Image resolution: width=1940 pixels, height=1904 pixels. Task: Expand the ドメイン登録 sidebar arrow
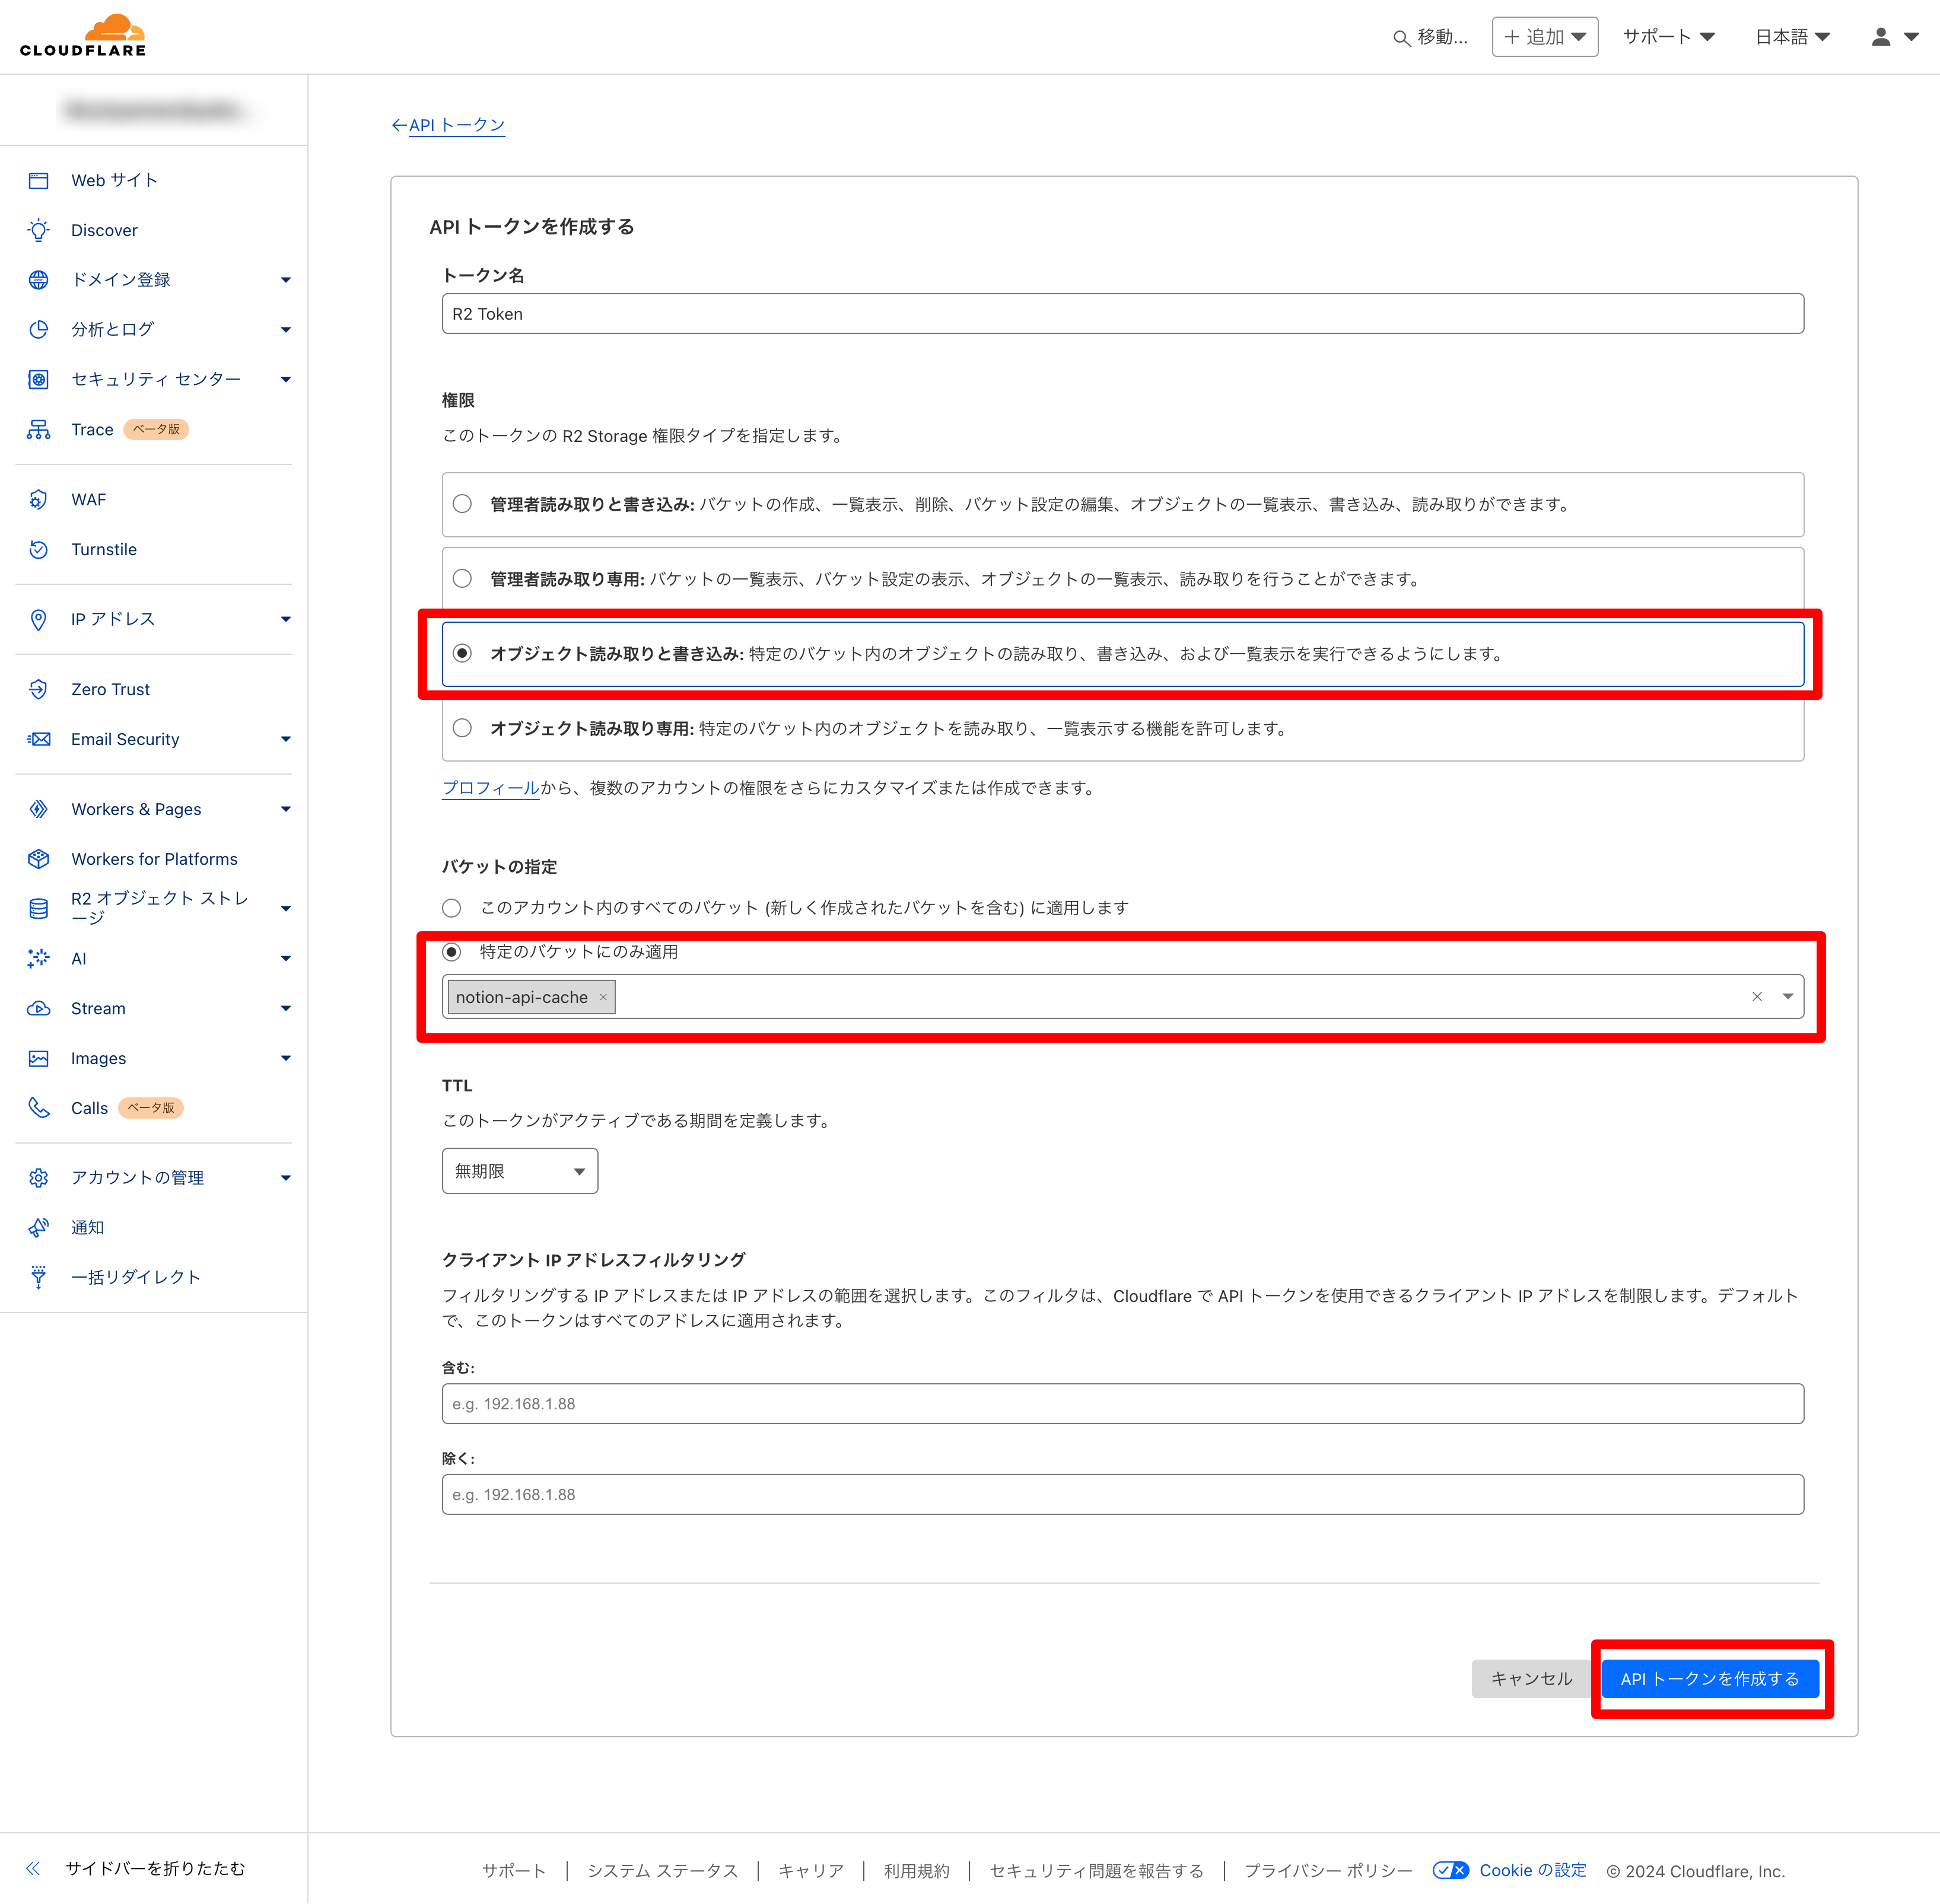[x=286, y=280]
